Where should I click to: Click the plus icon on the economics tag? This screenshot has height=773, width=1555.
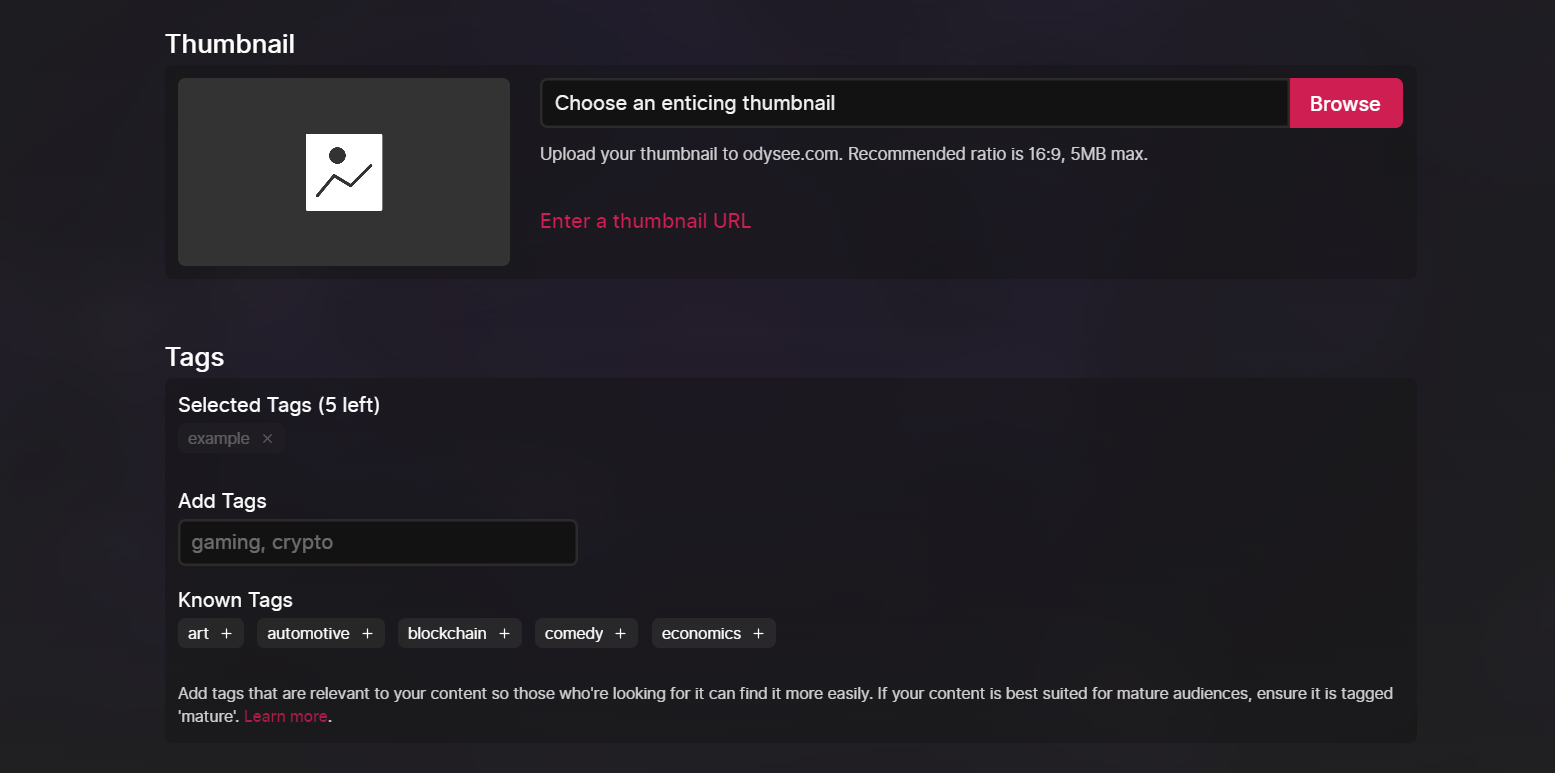[x=758, y=634]
